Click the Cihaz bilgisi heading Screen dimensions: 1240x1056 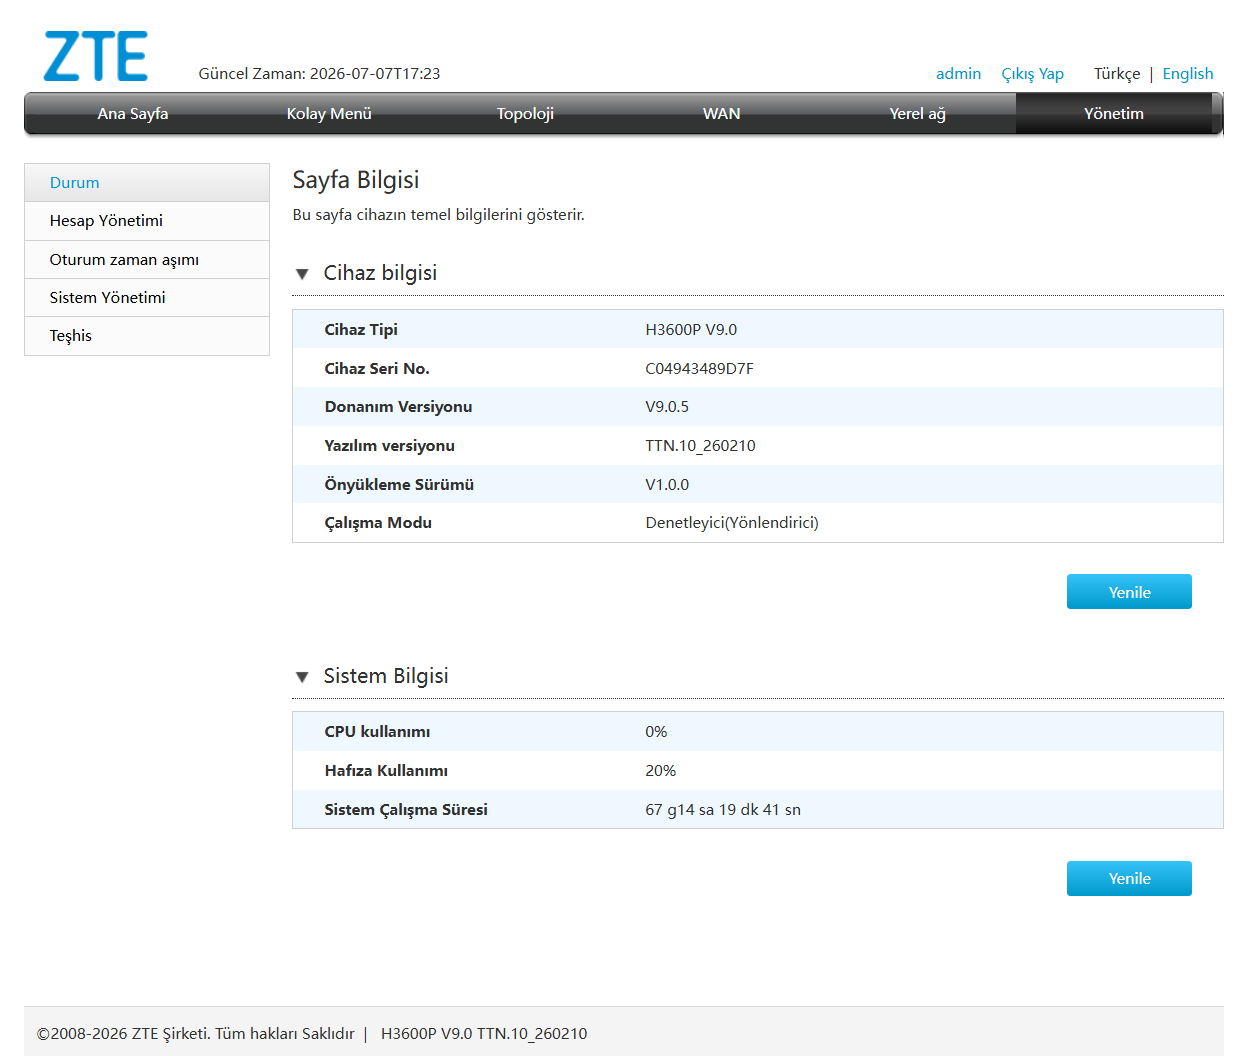pos(380,273)
